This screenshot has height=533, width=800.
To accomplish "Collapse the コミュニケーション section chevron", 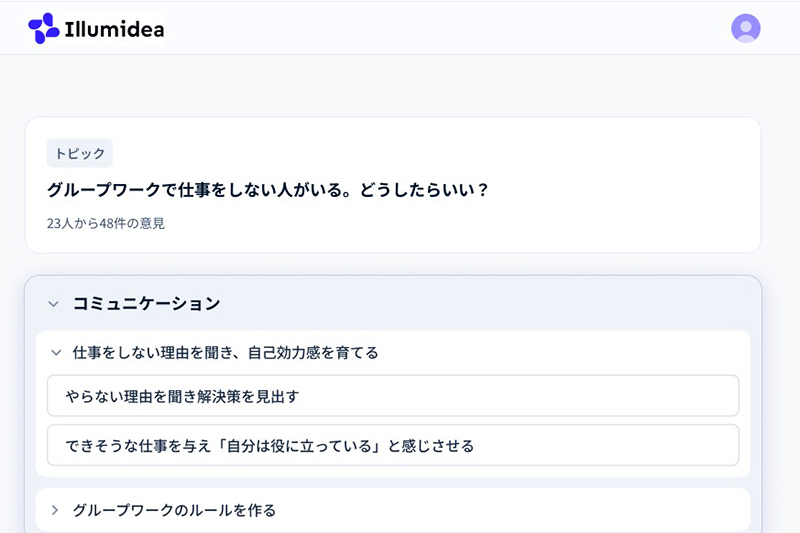I will [x=54, y=304].
